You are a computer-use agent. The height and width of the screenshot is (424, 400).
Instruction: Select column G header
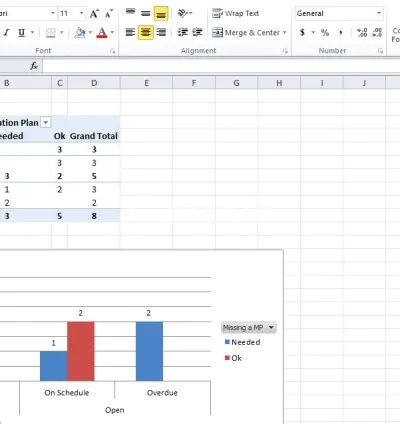236,83
